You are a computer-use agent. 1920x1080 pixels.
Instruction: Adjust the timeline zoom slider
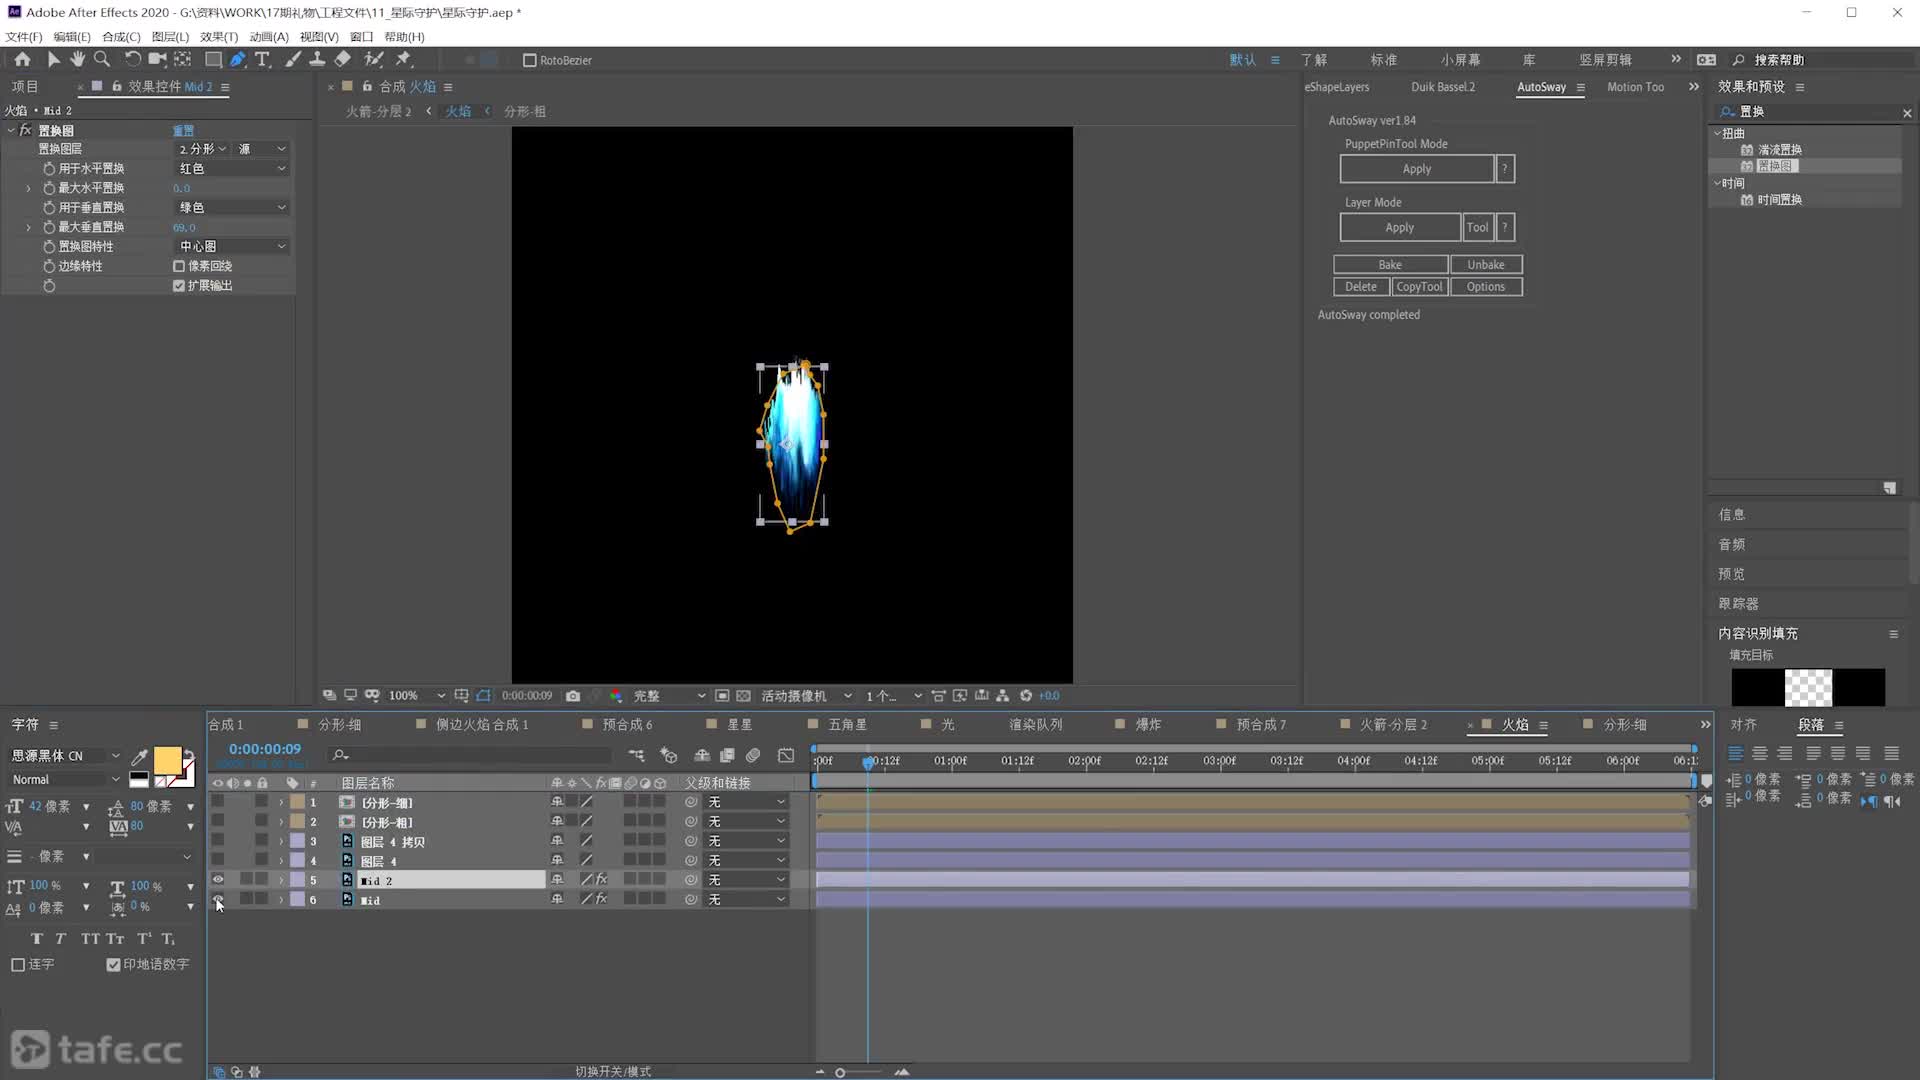(840, 1072)
